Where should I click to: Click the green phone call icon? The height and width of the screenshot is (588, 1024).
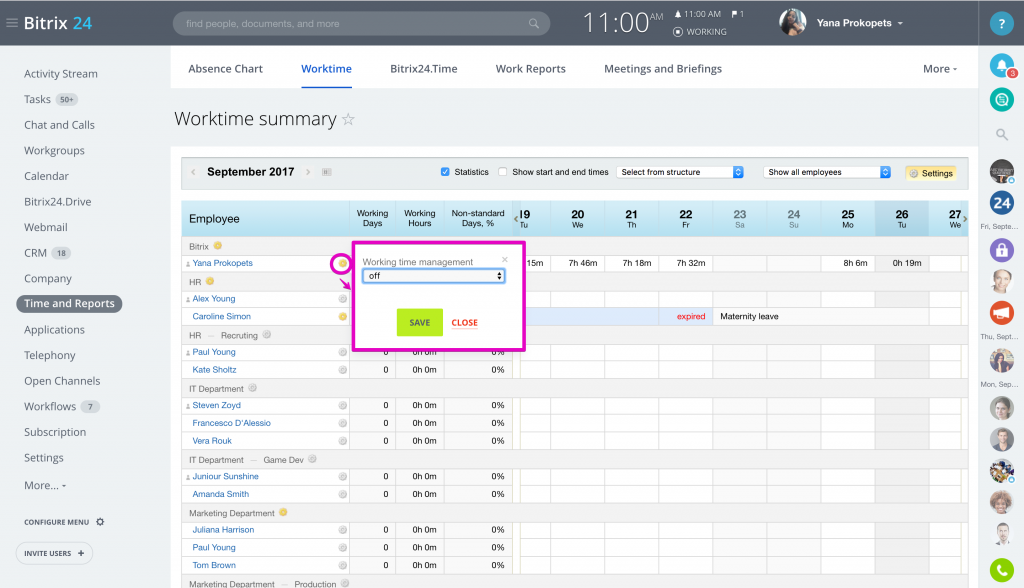1001,570
